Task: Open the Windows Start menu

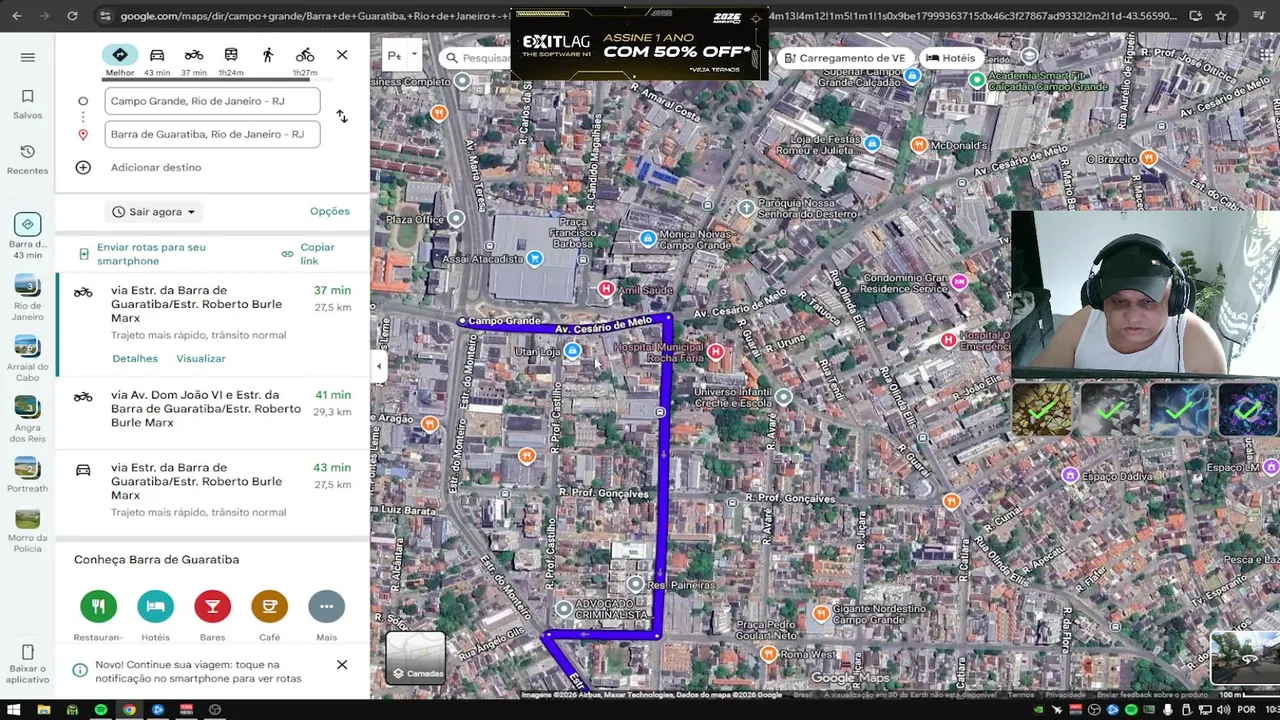Action: pyautogui.click(x=14, y=710)
